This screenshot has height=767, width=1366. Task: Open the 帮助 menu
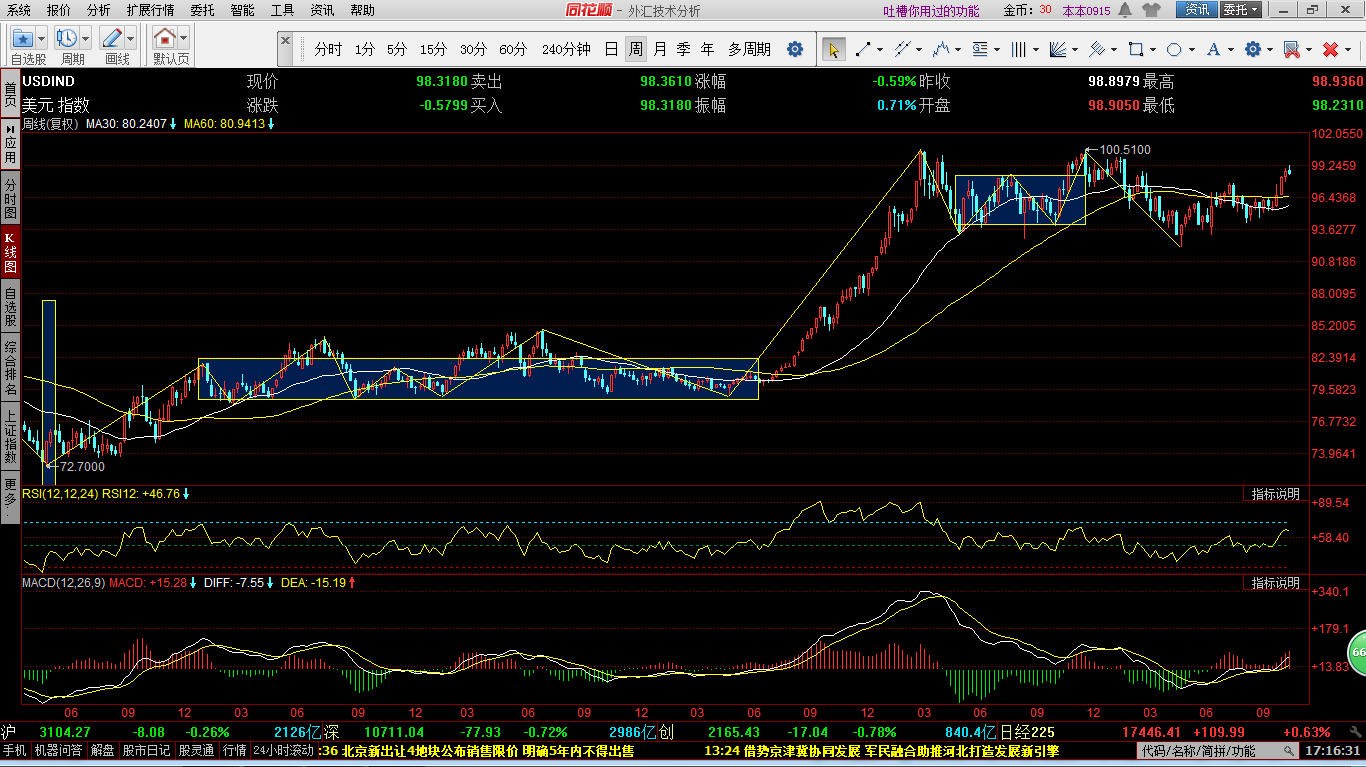tap(362, 10)
